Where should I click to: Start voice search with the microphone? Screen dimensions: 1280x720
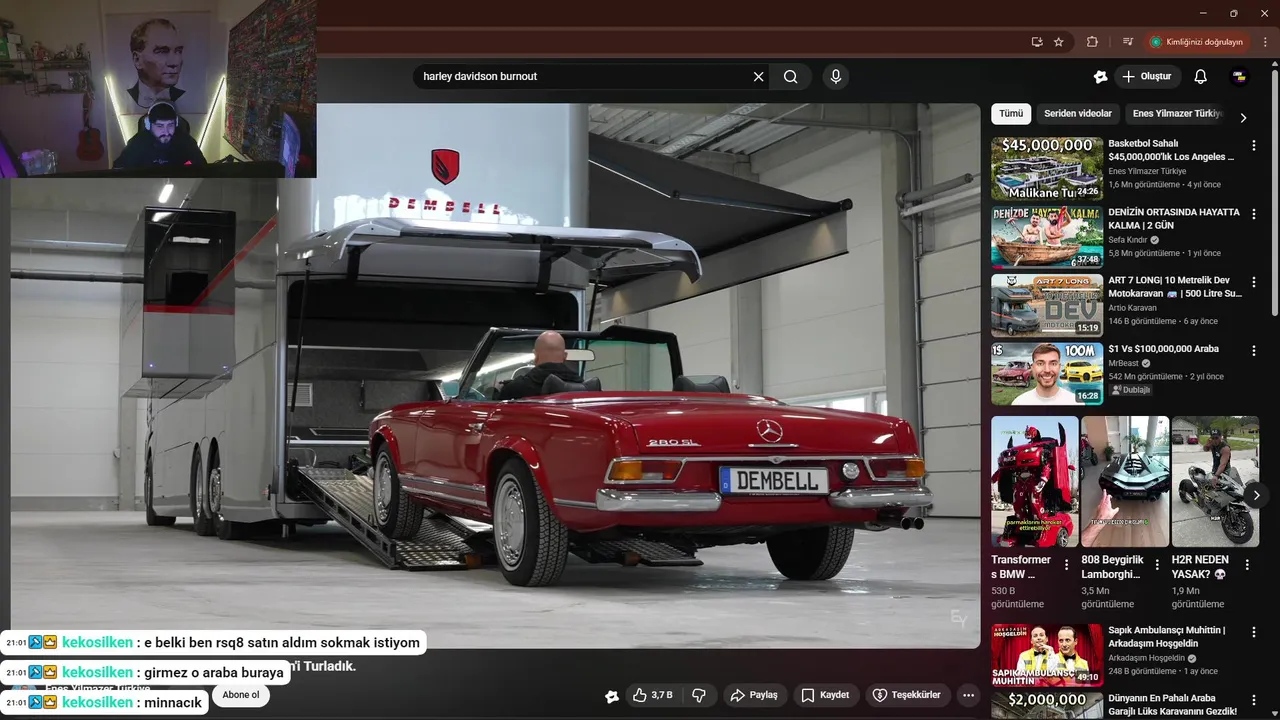click(x=836, y=77)
